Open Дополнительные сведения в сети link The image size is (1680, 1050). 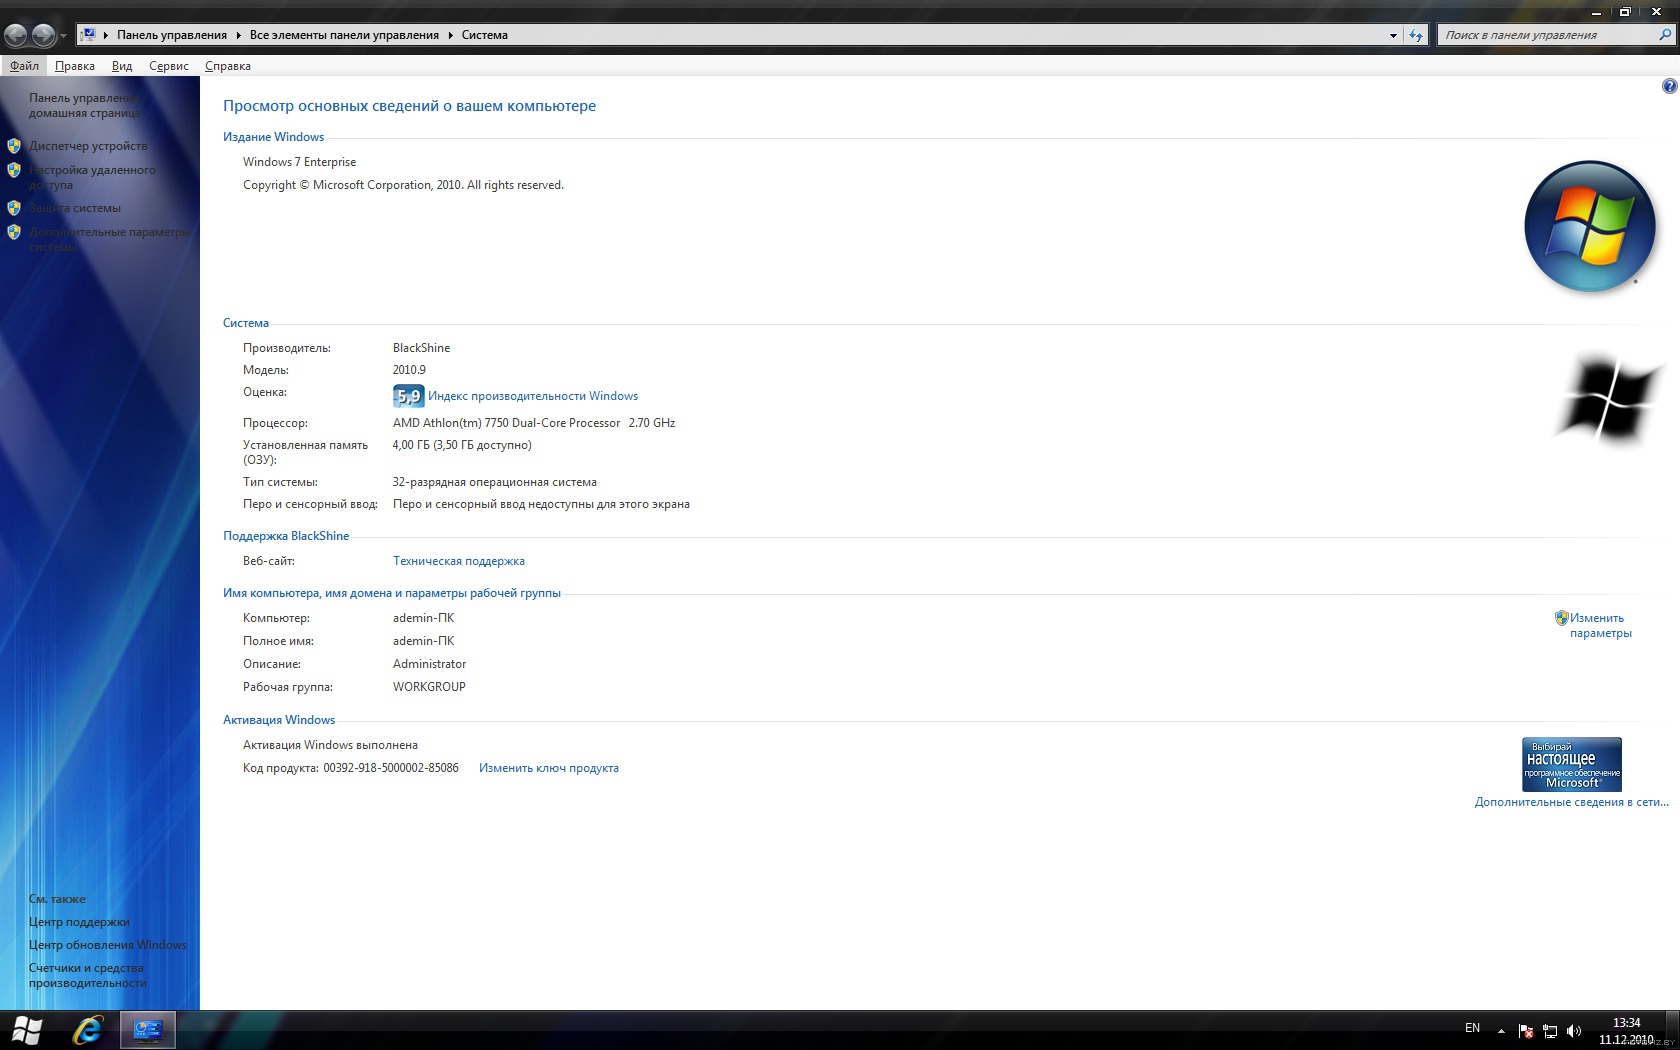(1572, 802)
